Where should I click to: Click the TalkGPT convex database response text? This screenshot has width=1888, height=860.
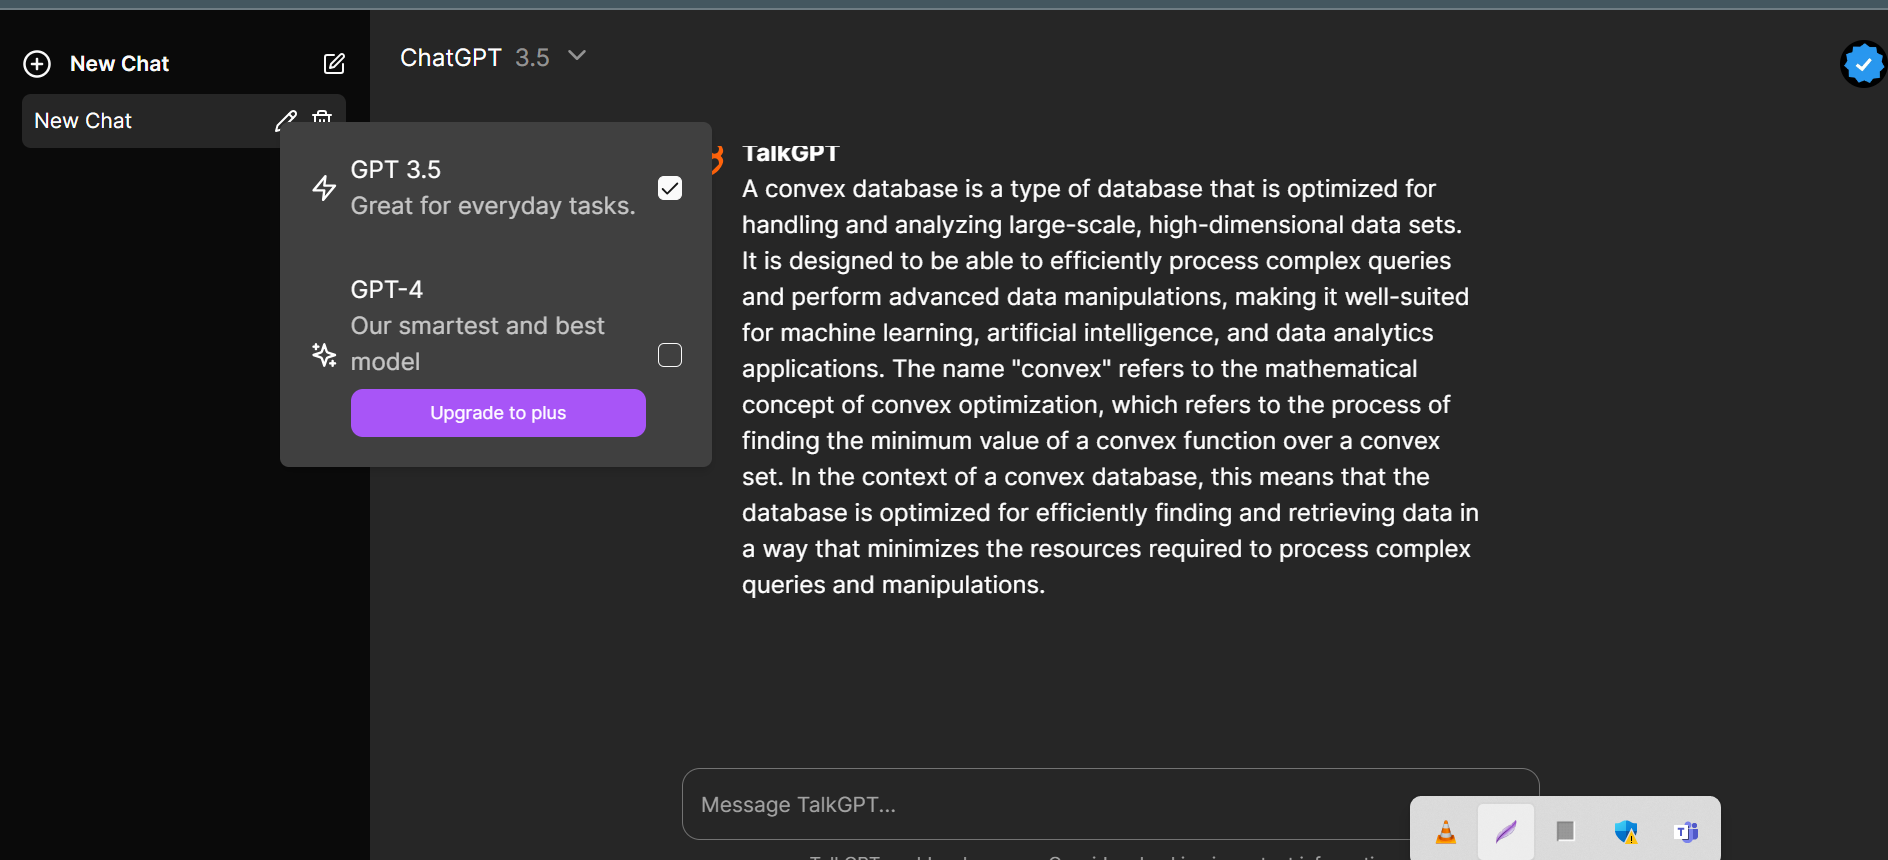click(1110, 387)
